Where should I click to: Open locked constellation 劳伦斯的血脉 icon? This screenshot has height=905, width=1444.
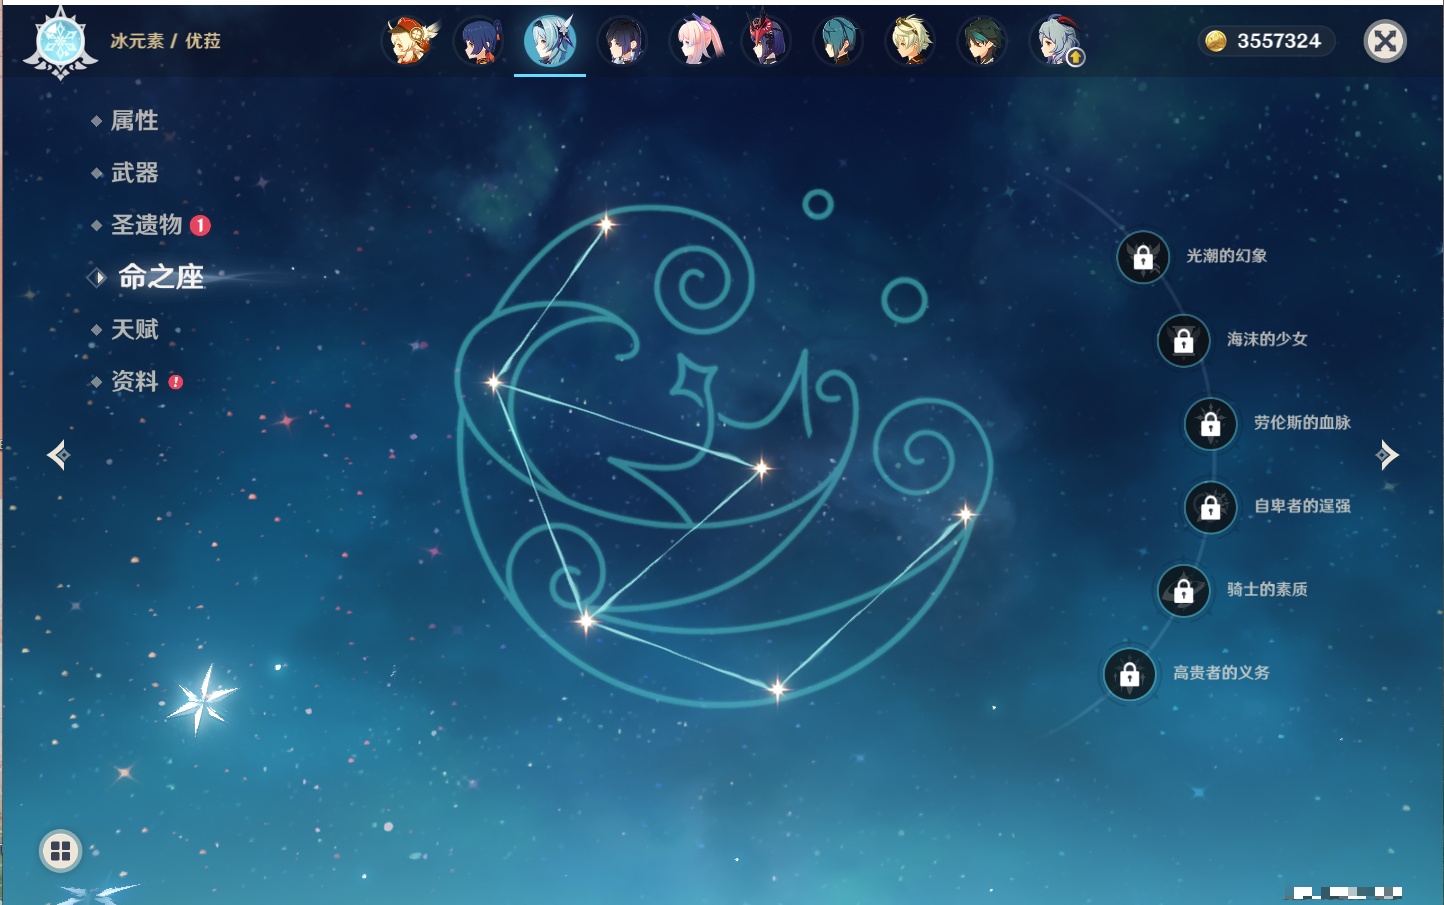coord(1211,424)
